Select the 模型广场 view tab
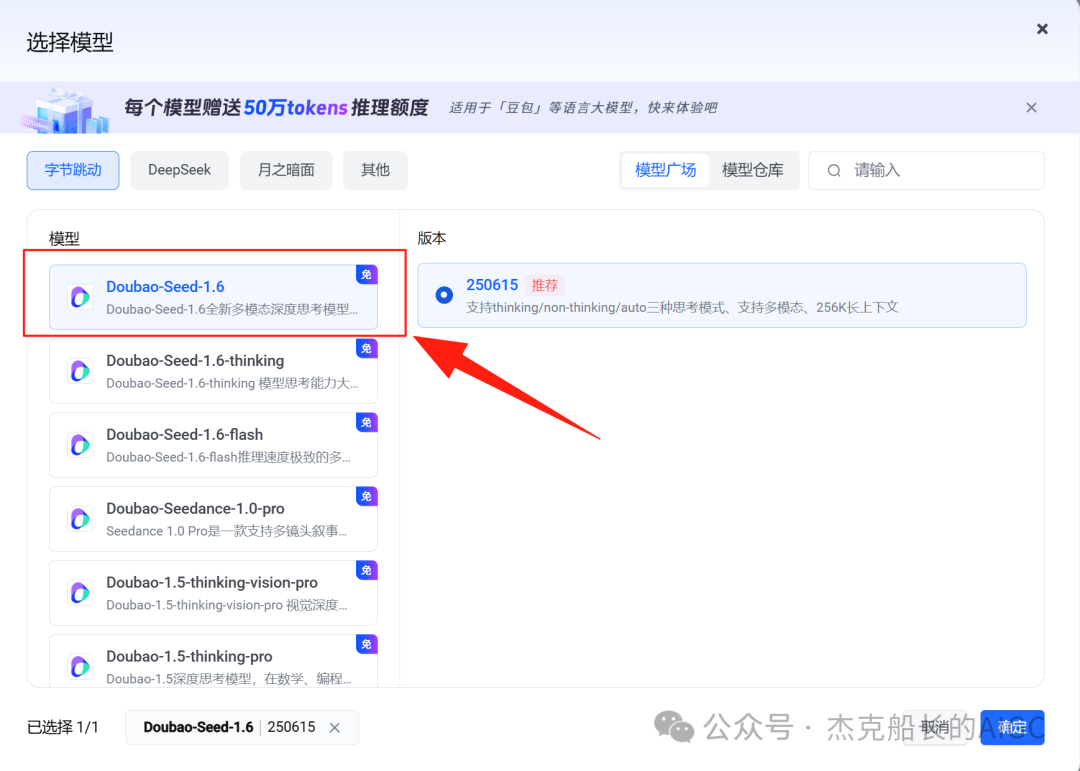This screenshot has height=771, width=1080. click(665, 170)
